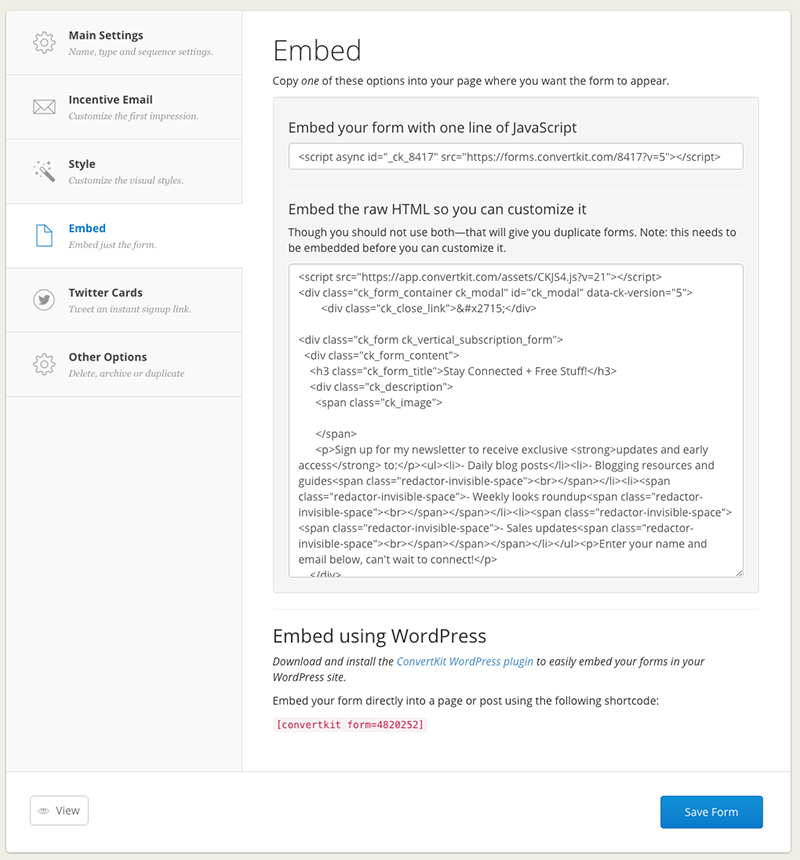Switch to the Incentive Email tab
The width and height of the screenshot is (800, 860).
[124, 107]
